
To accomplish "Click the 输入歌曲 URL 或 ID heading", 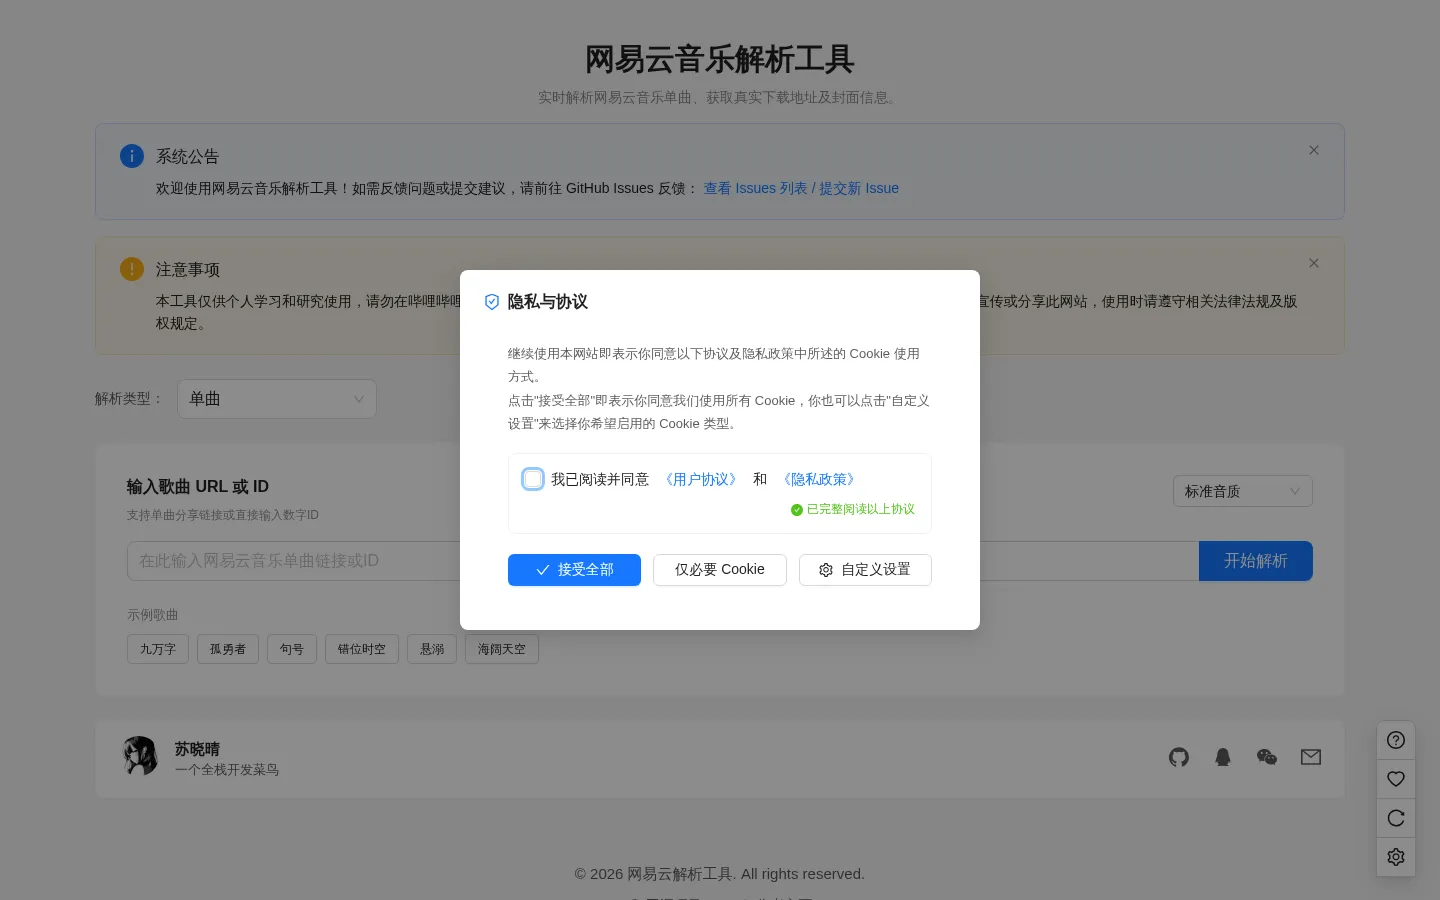I will point(198,487).
